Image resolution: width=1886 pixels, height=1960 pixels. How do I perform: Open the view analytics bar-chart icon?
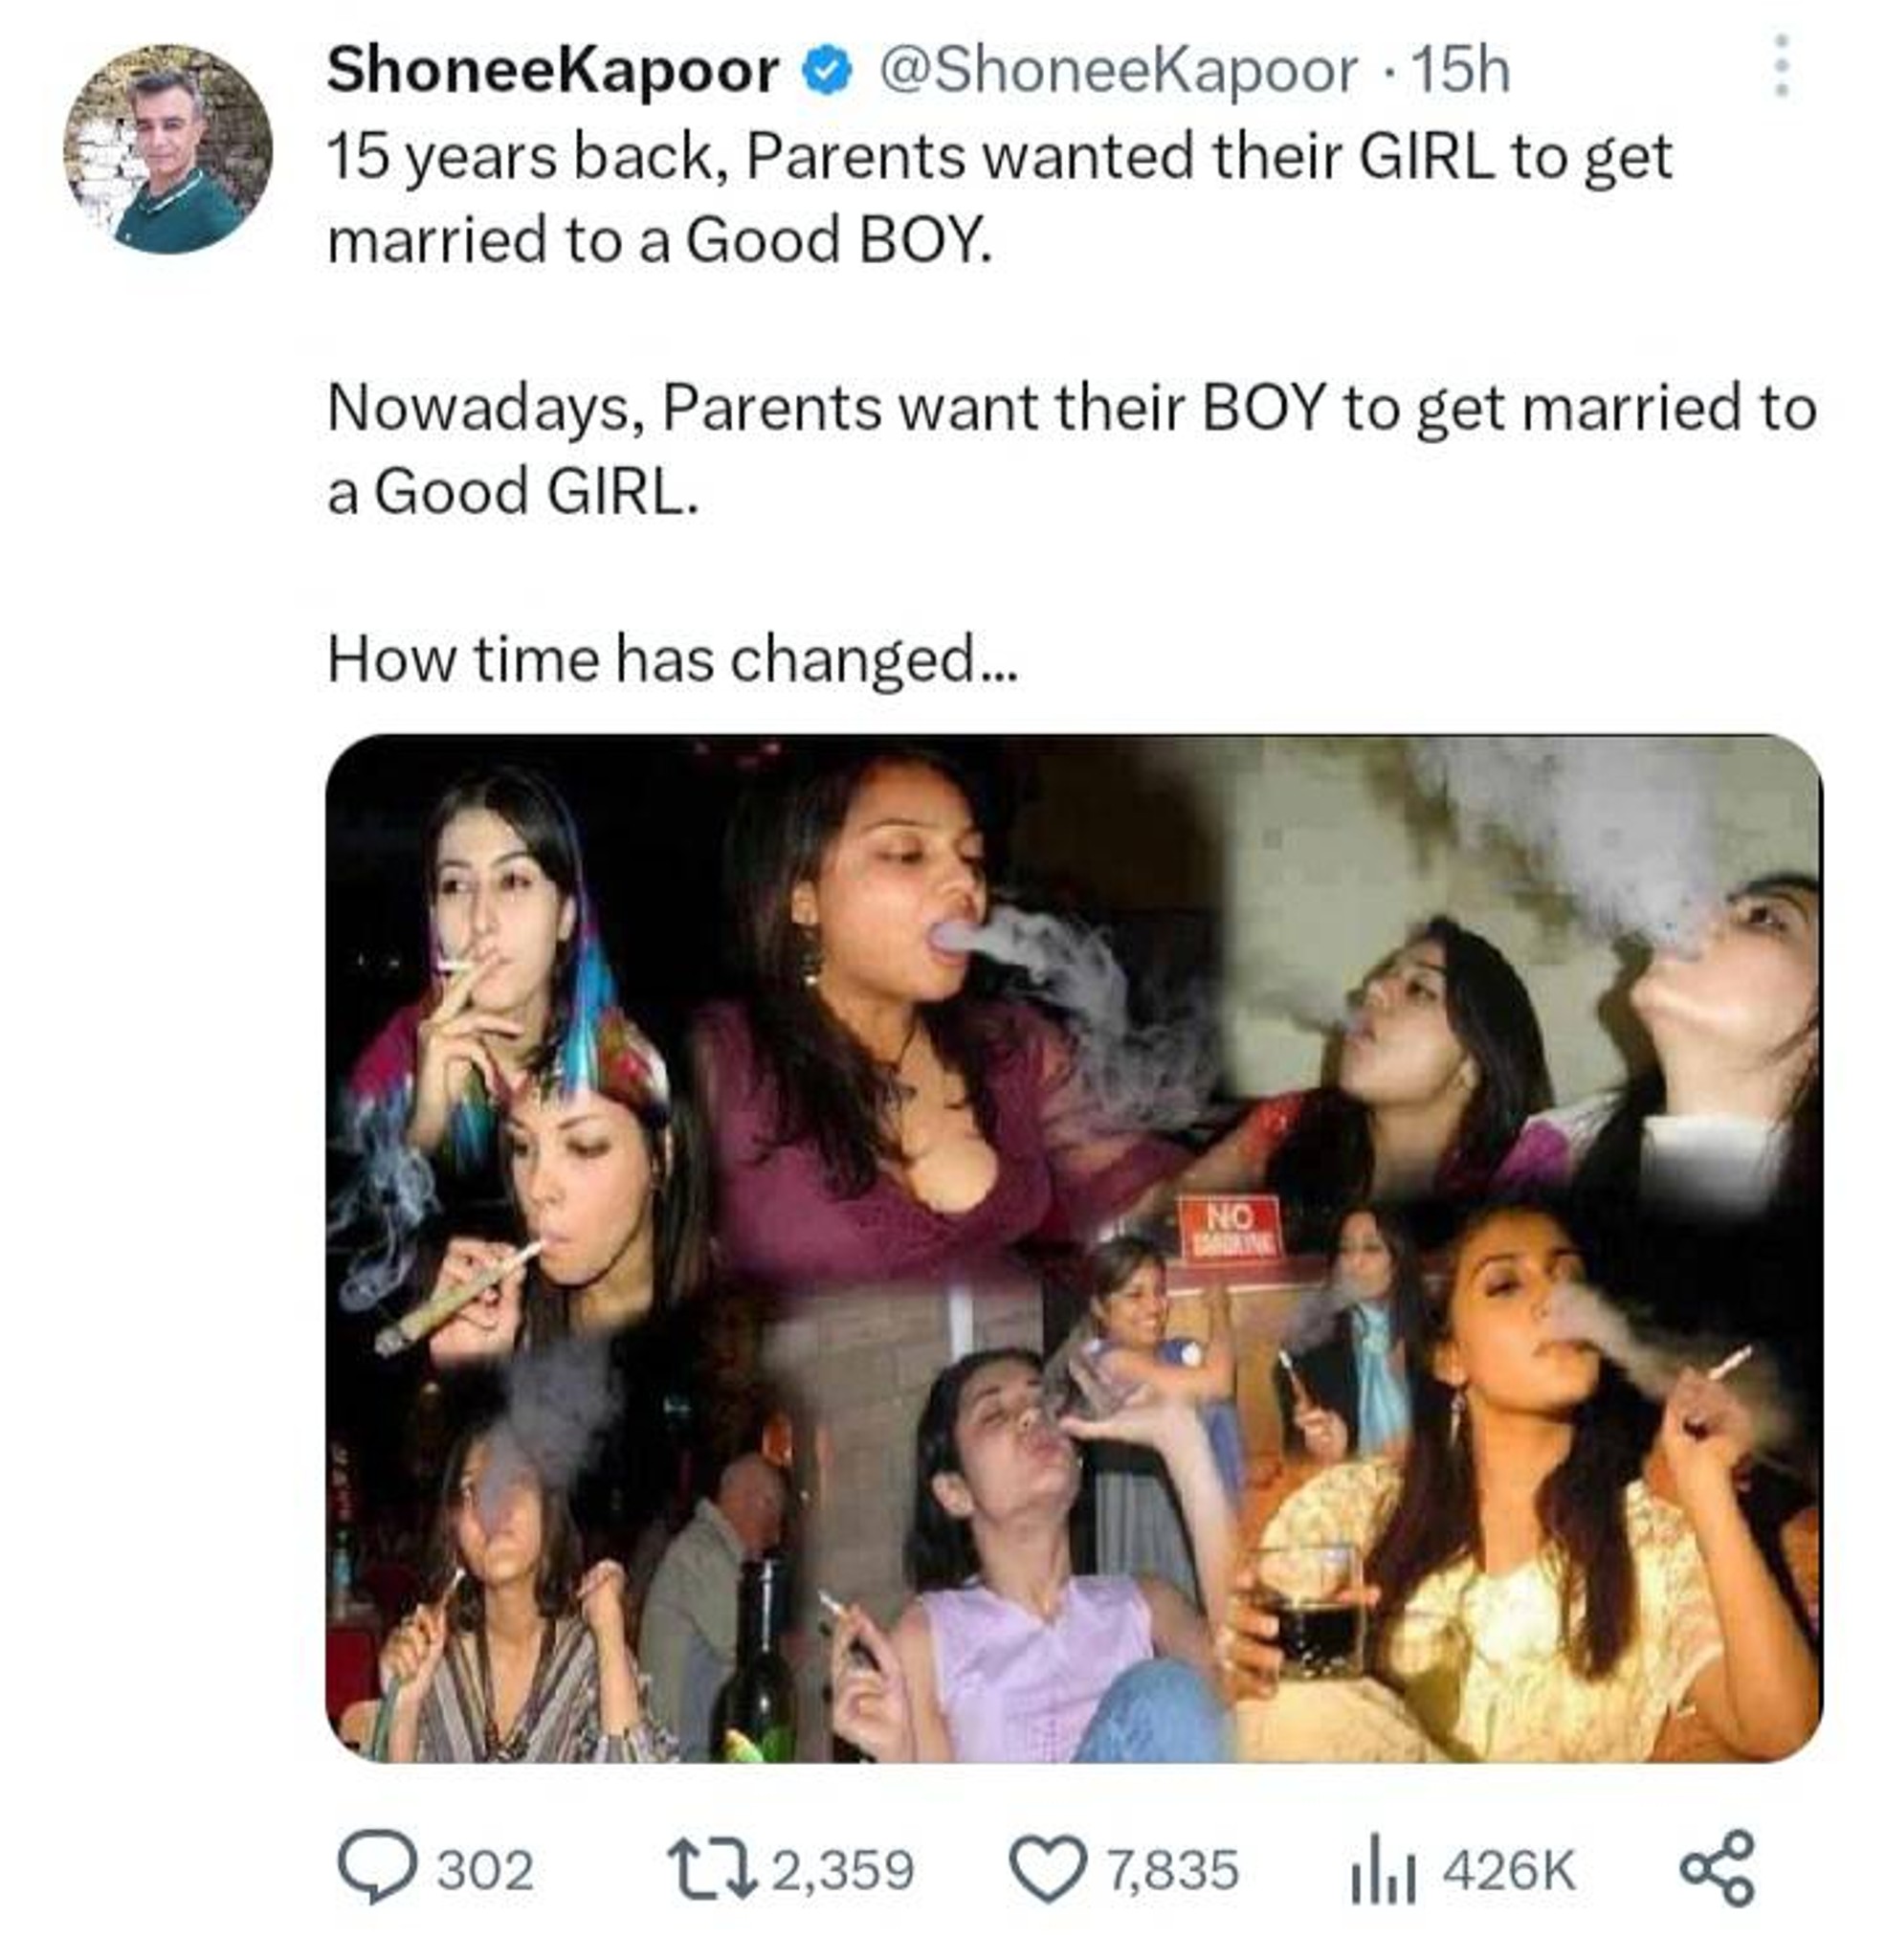tap(1383, 1870)
